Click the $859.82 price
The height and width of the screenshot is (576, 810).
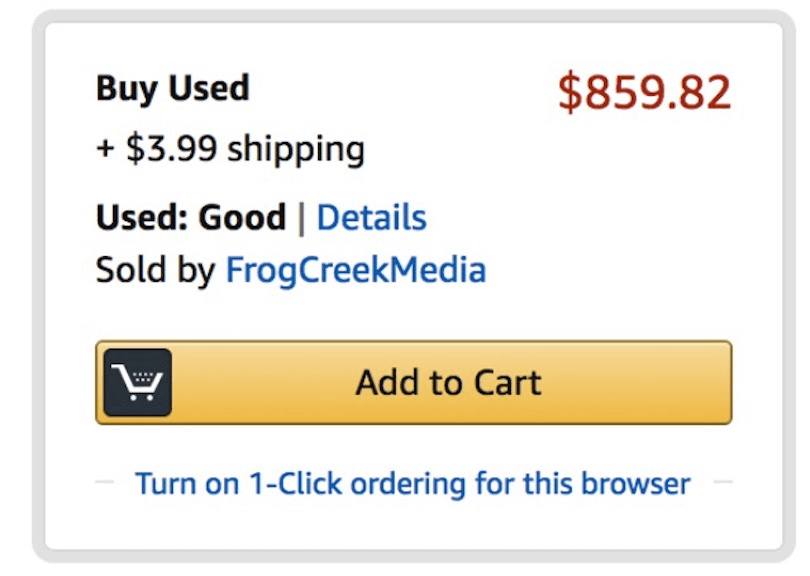pos(644,93)
